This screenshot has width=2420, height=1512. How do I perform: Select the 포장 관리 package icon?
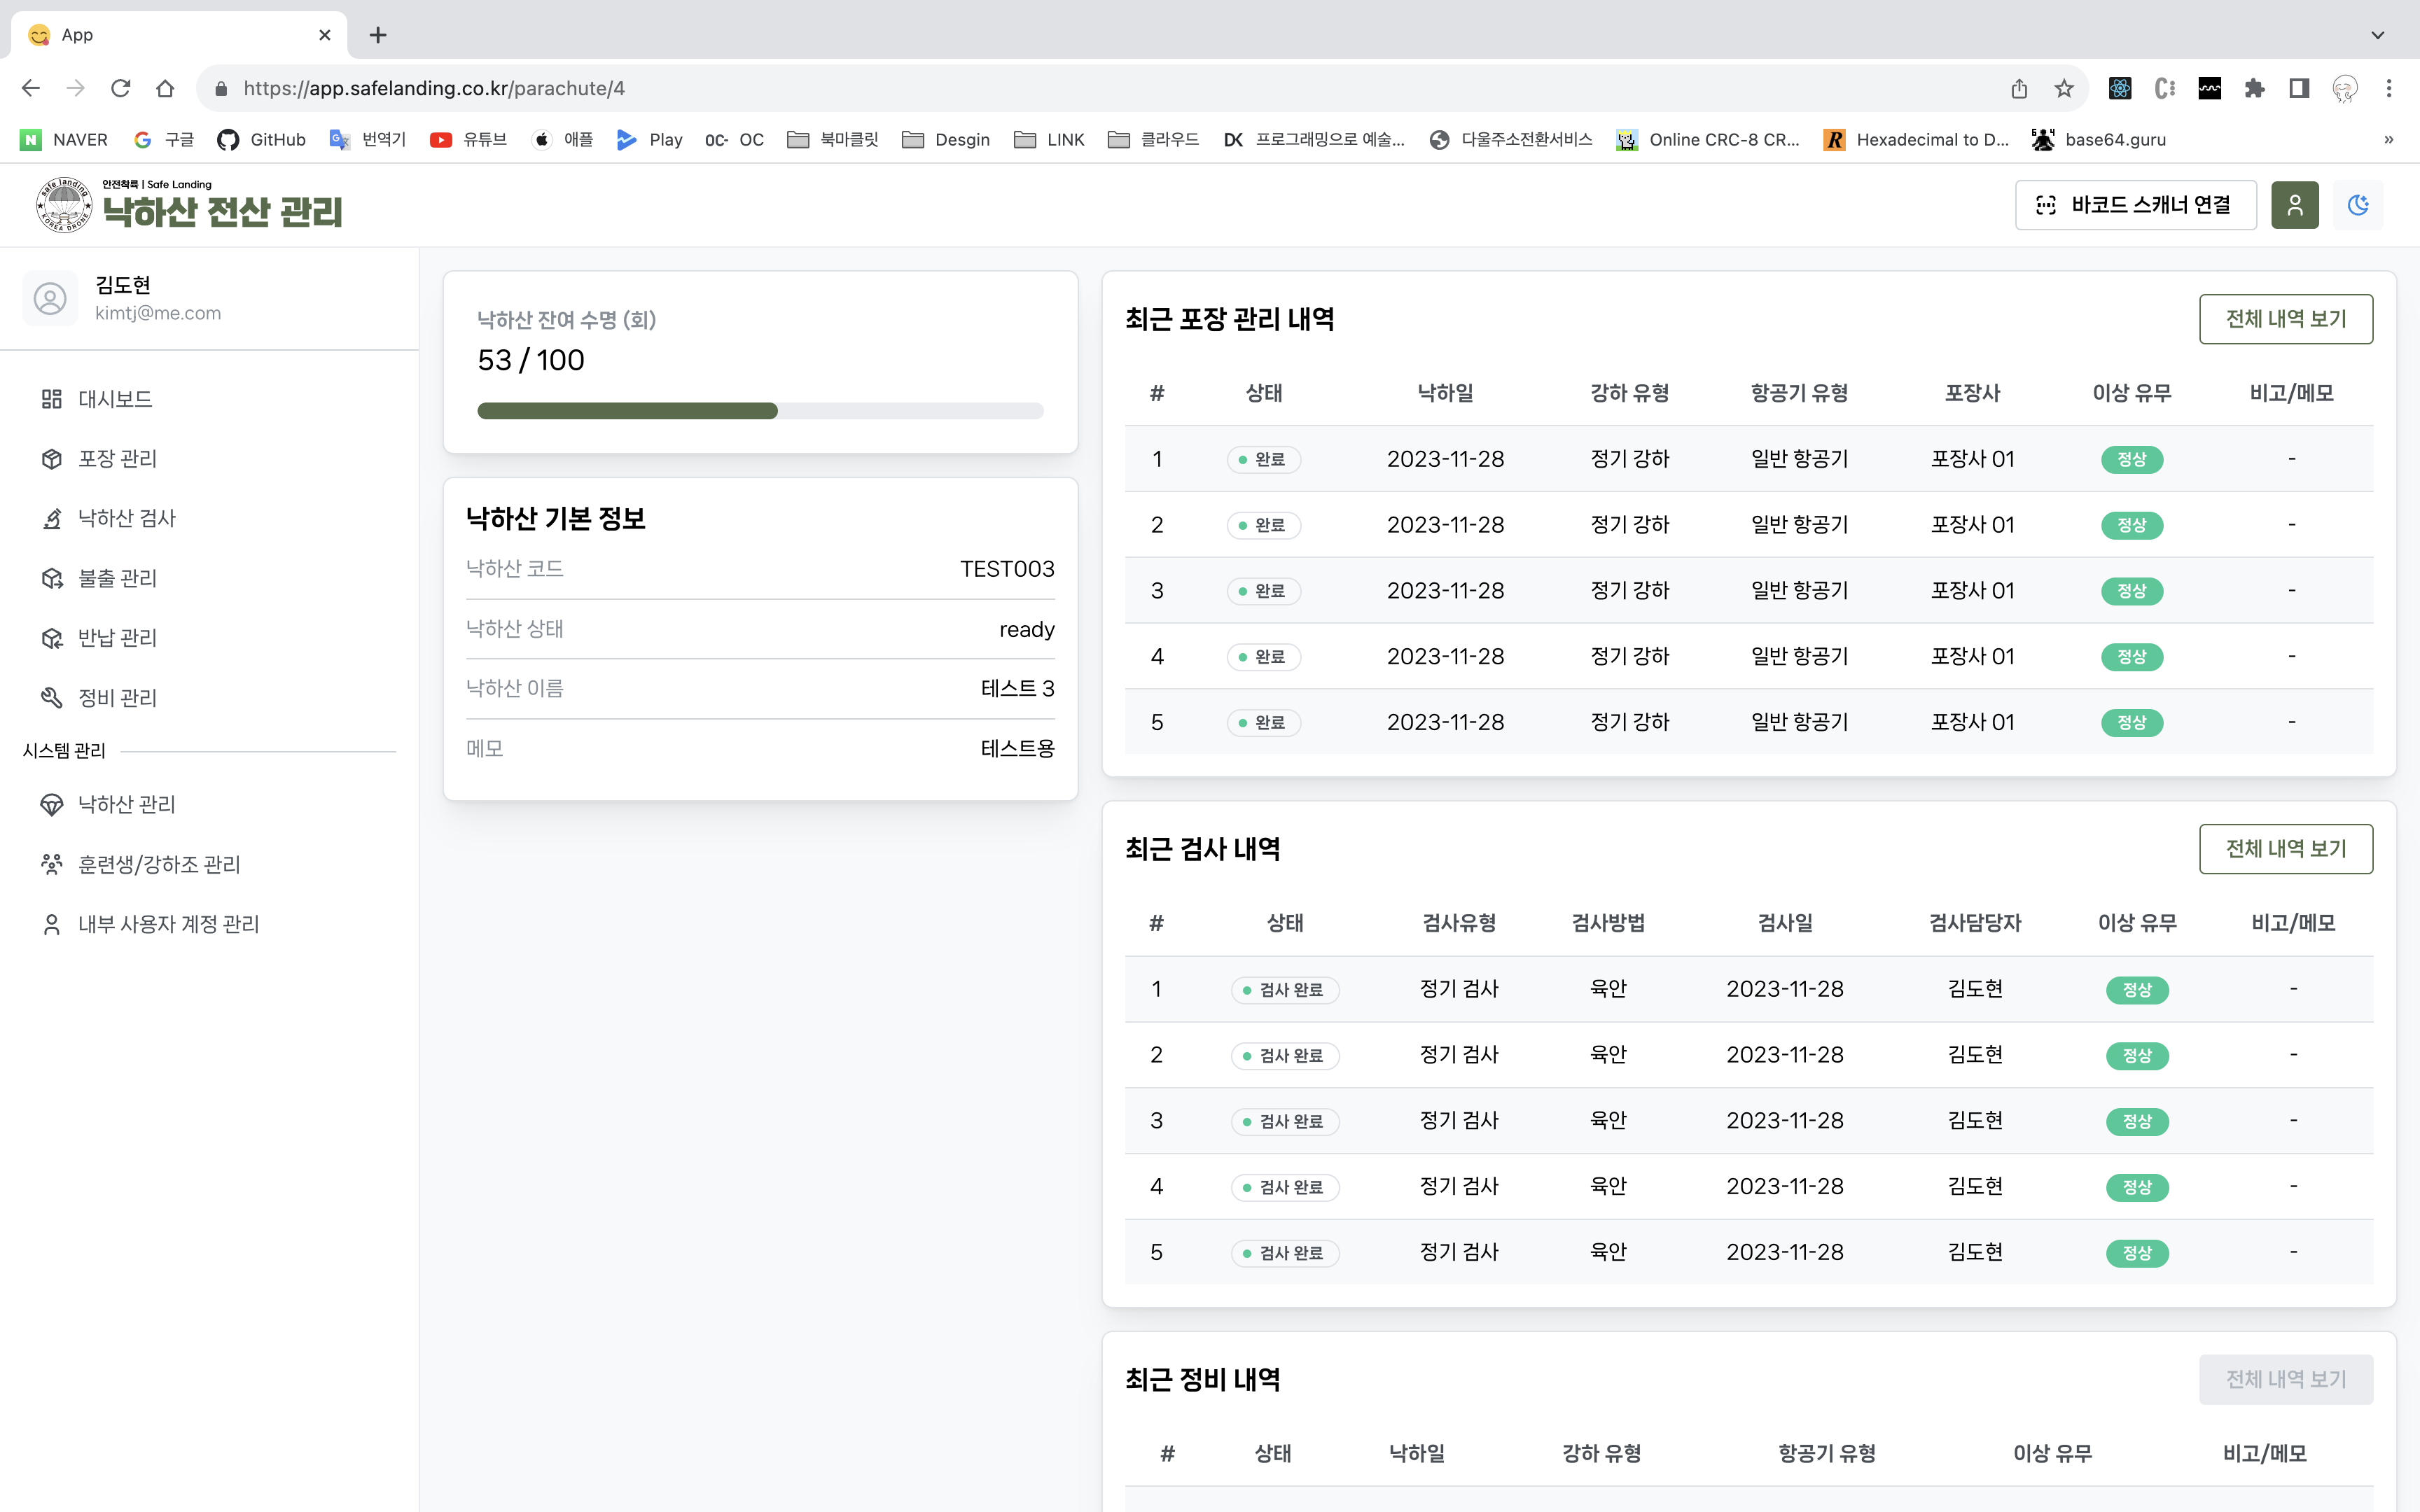pyautogui.click(x=52, y=458)
